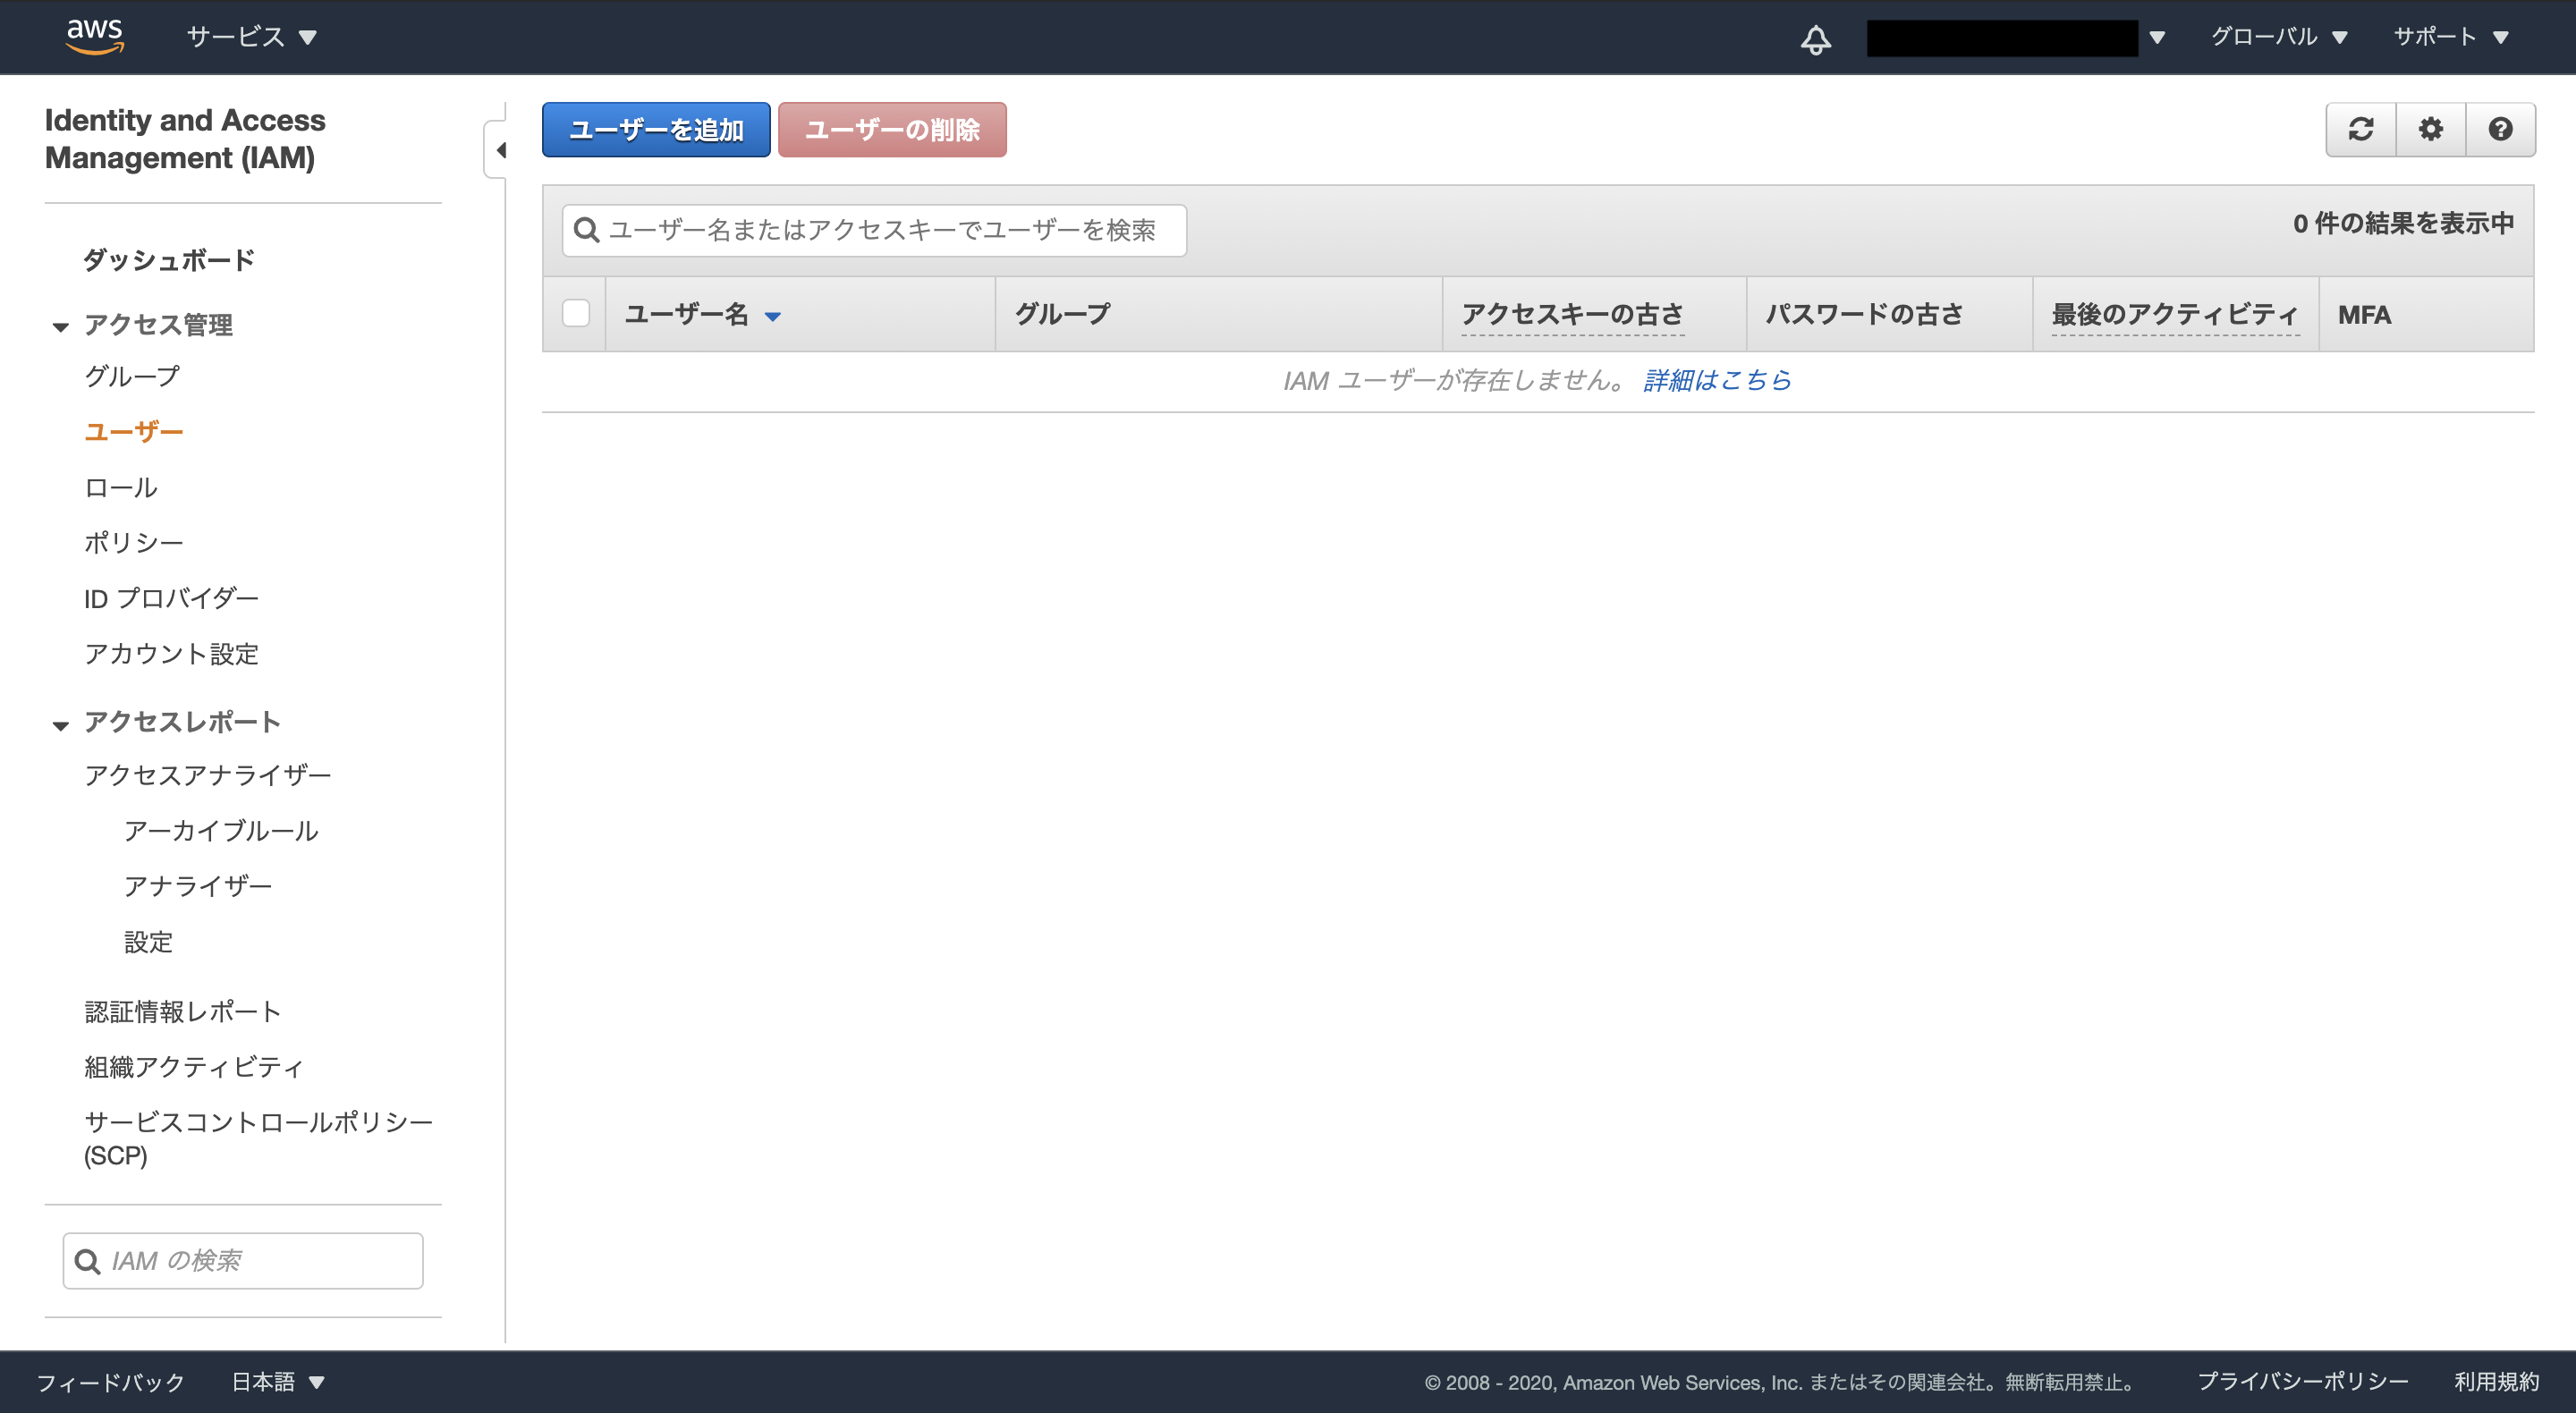Image resolution: width=2576 pixels, height=1413 pixels.
Task: Click the magnifier in the user search box
Action: (588, 230)
